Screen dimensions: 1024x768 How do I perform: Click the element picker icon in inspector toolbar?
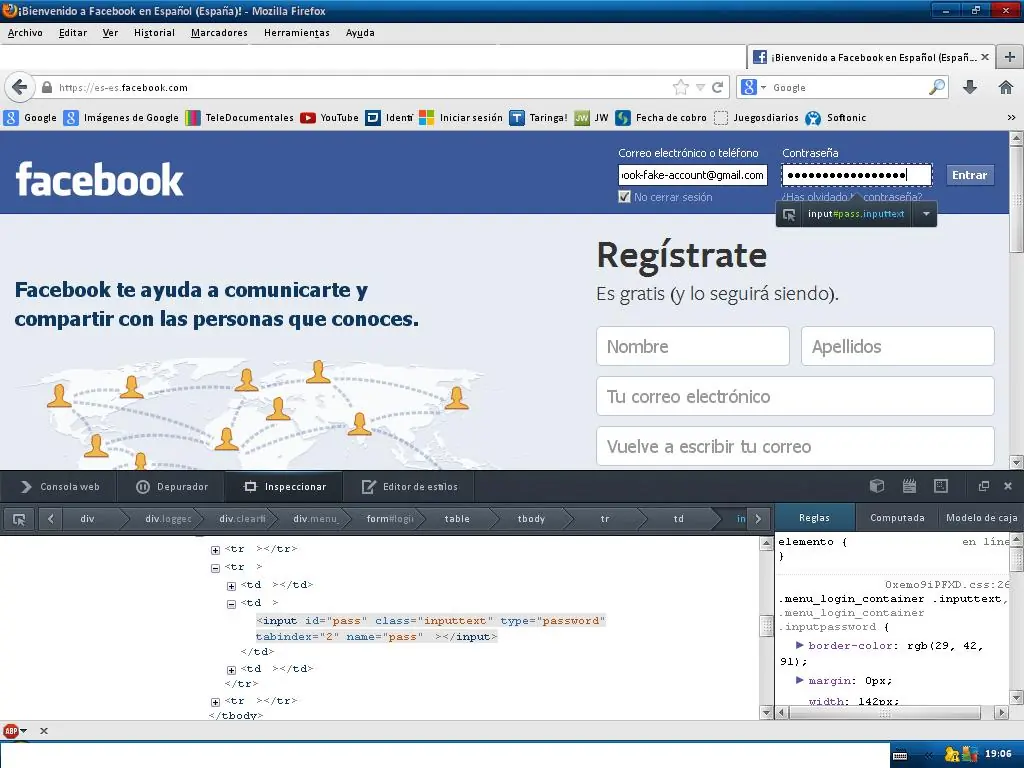(x=18, y=519)
